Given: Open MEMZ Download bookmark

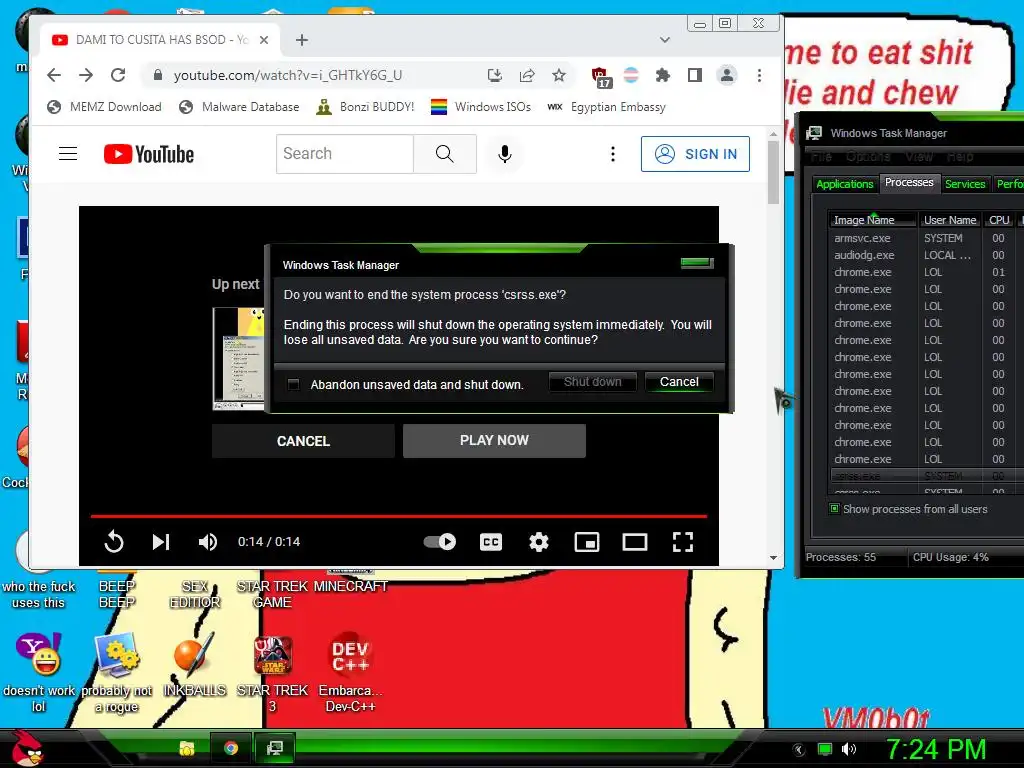Looking at the screenshot, I should (x=104, y=106).
